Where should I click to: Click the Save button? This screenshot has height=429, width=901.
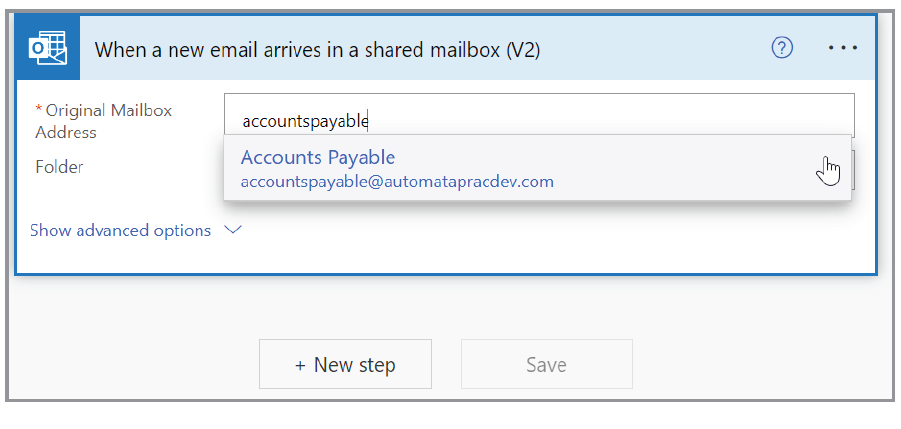coord(546,365)
